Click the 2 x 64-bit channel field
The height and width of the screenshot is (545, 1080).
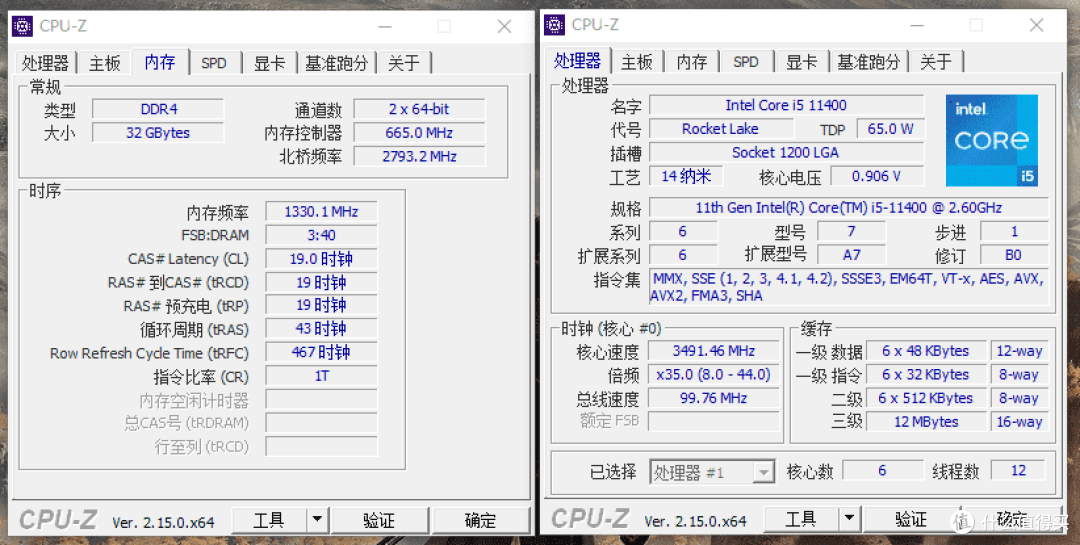pos(419,109)
